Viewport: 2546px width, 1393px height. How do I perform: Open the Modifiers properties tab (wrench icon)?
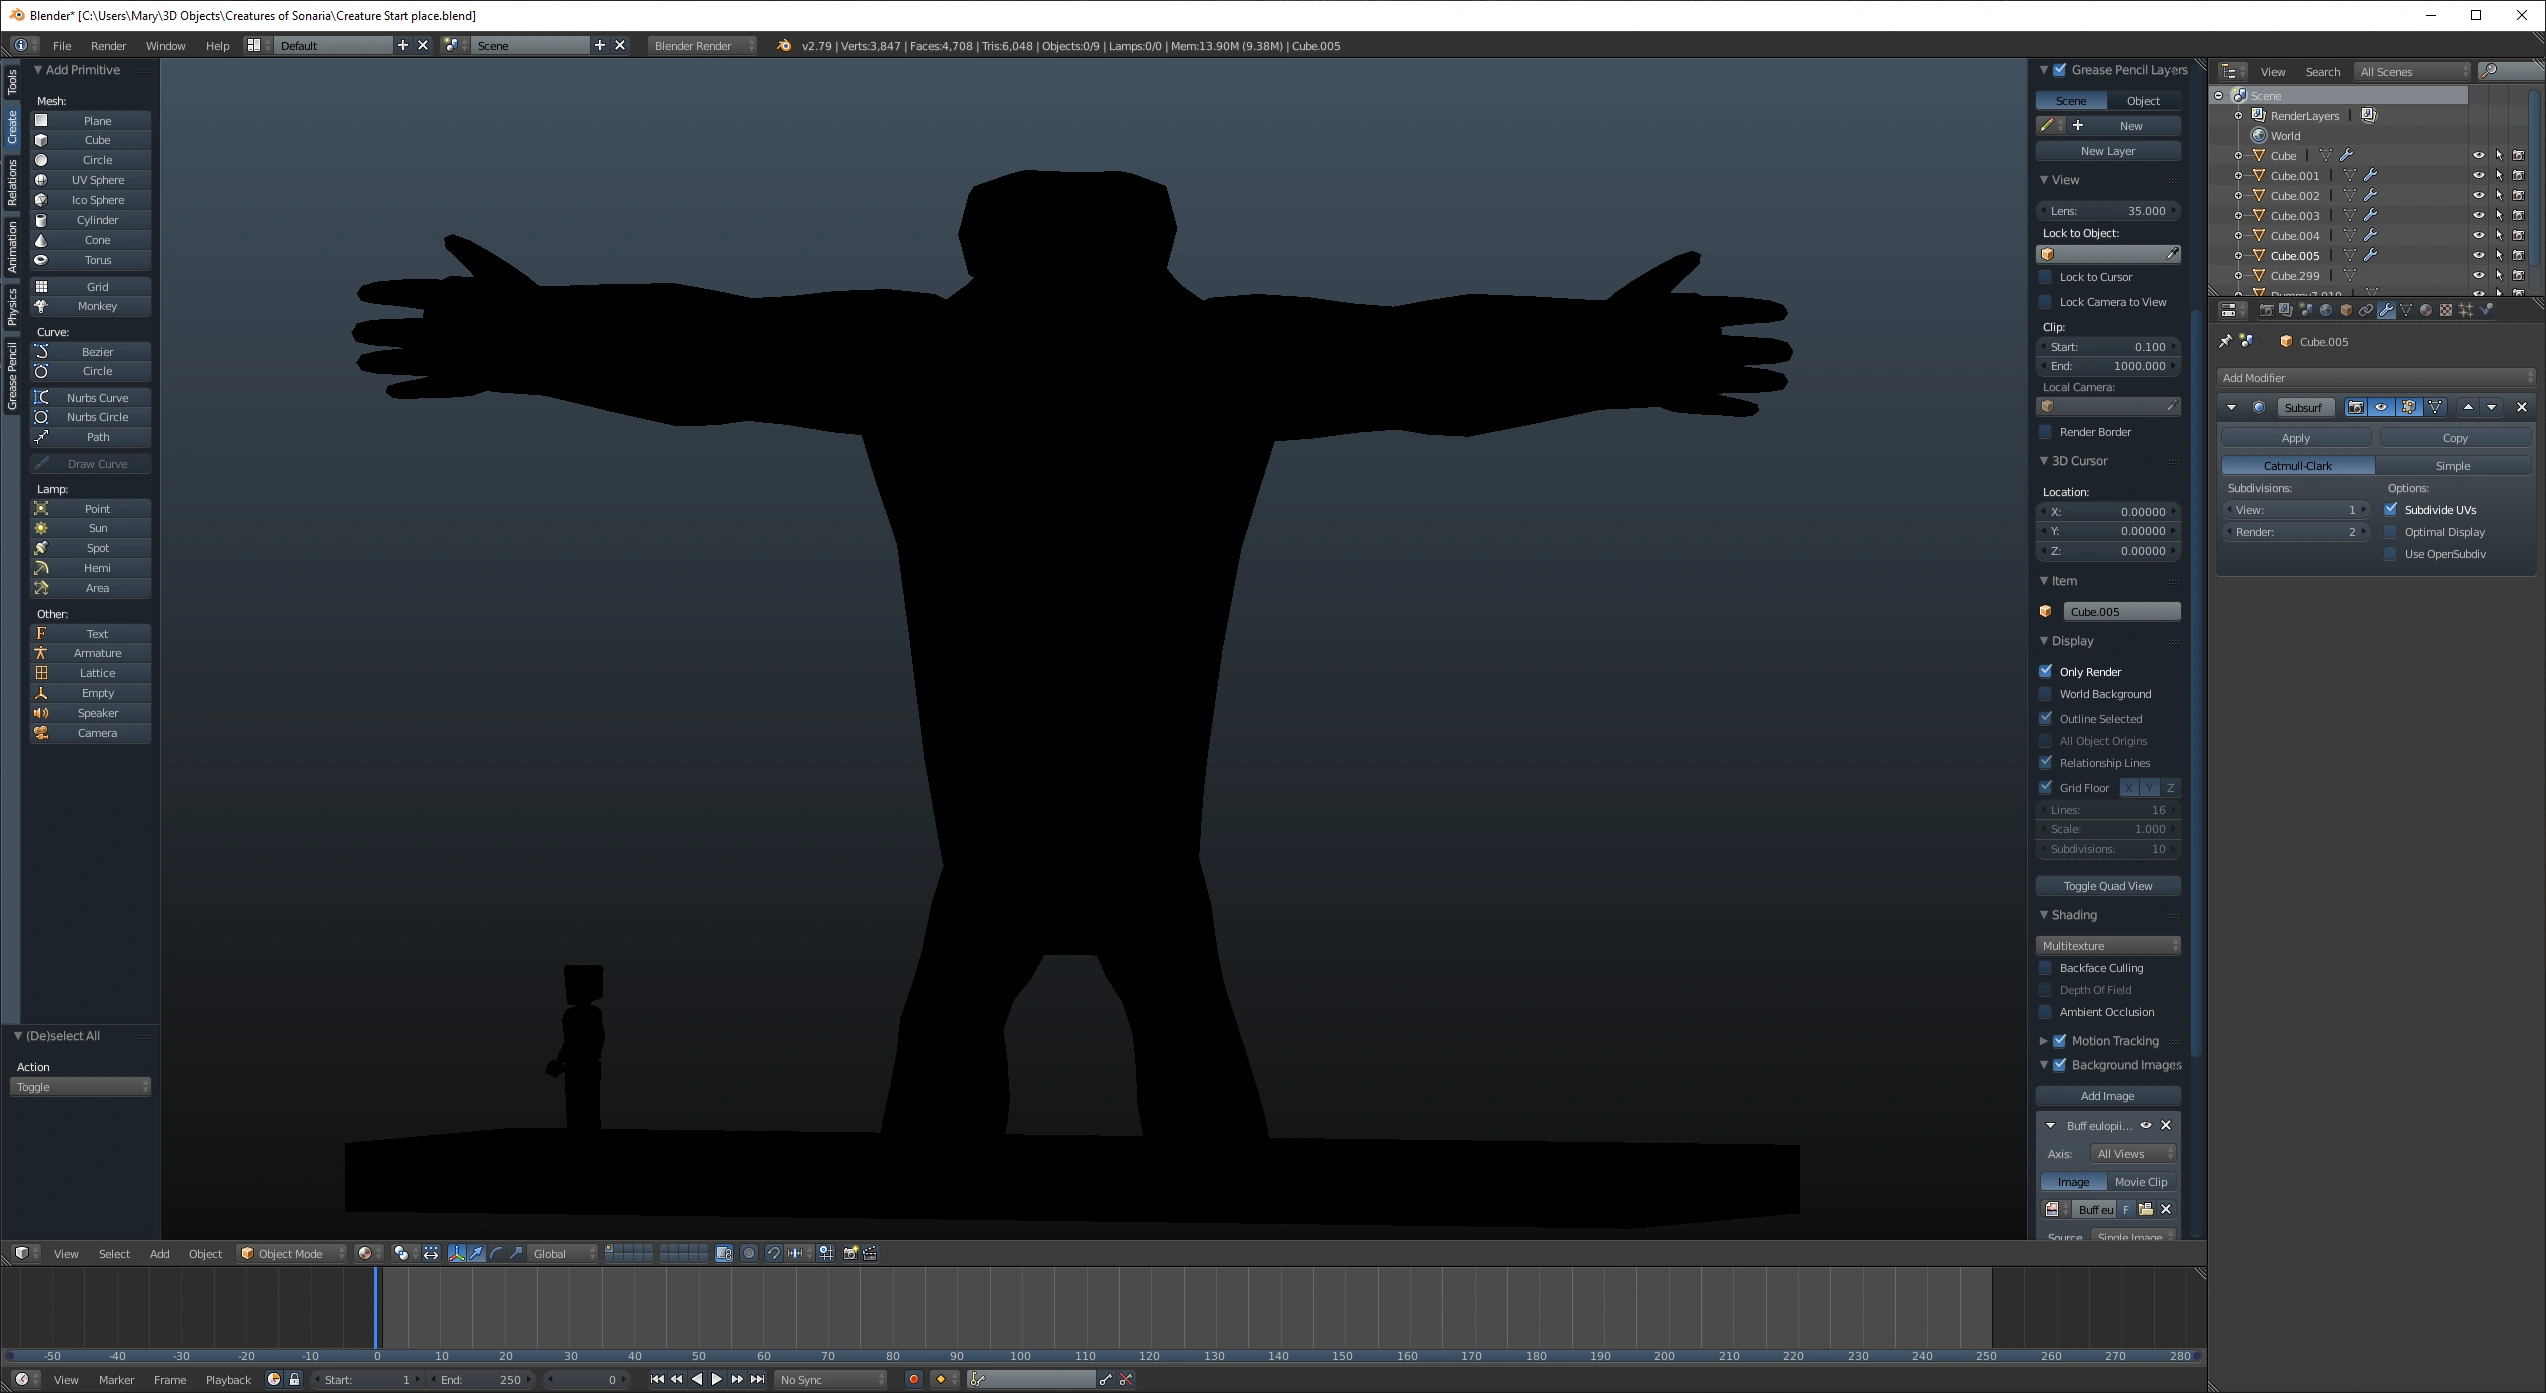pos(2386,311)
